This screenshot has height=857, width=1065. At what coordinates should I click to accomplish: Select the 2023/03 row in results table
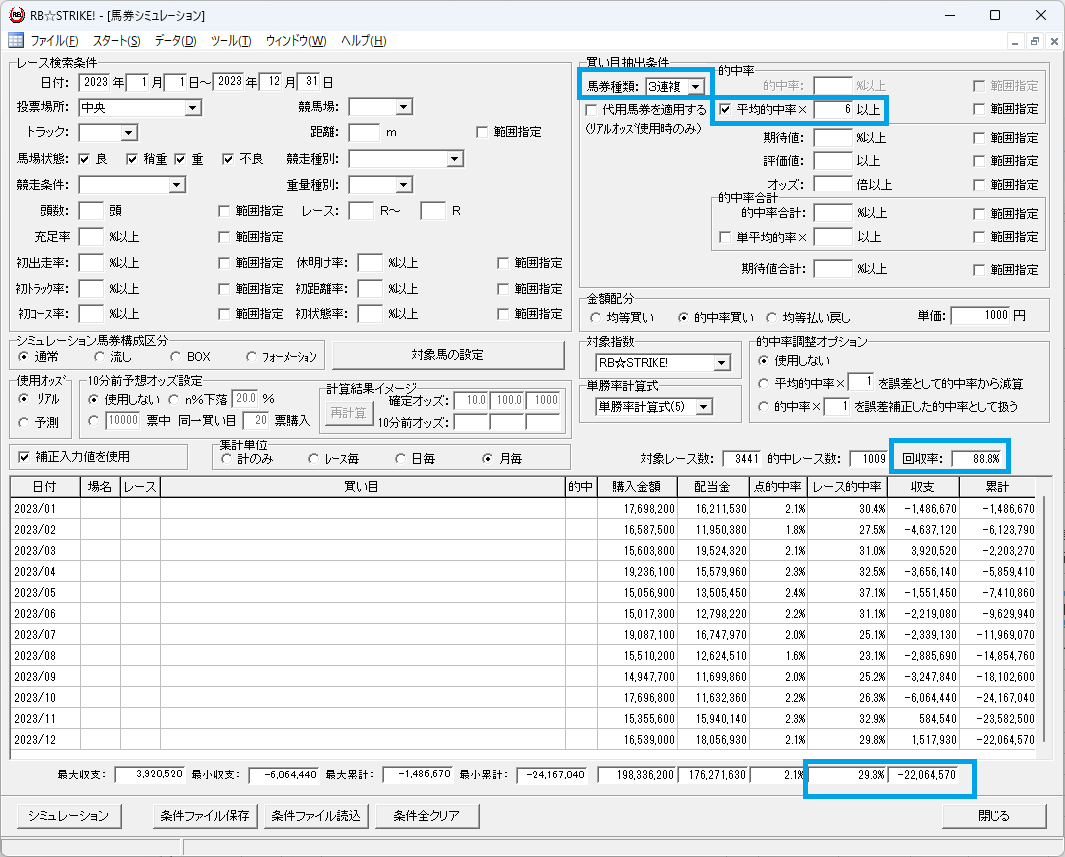pyautogui.click(x=523, y=551)
